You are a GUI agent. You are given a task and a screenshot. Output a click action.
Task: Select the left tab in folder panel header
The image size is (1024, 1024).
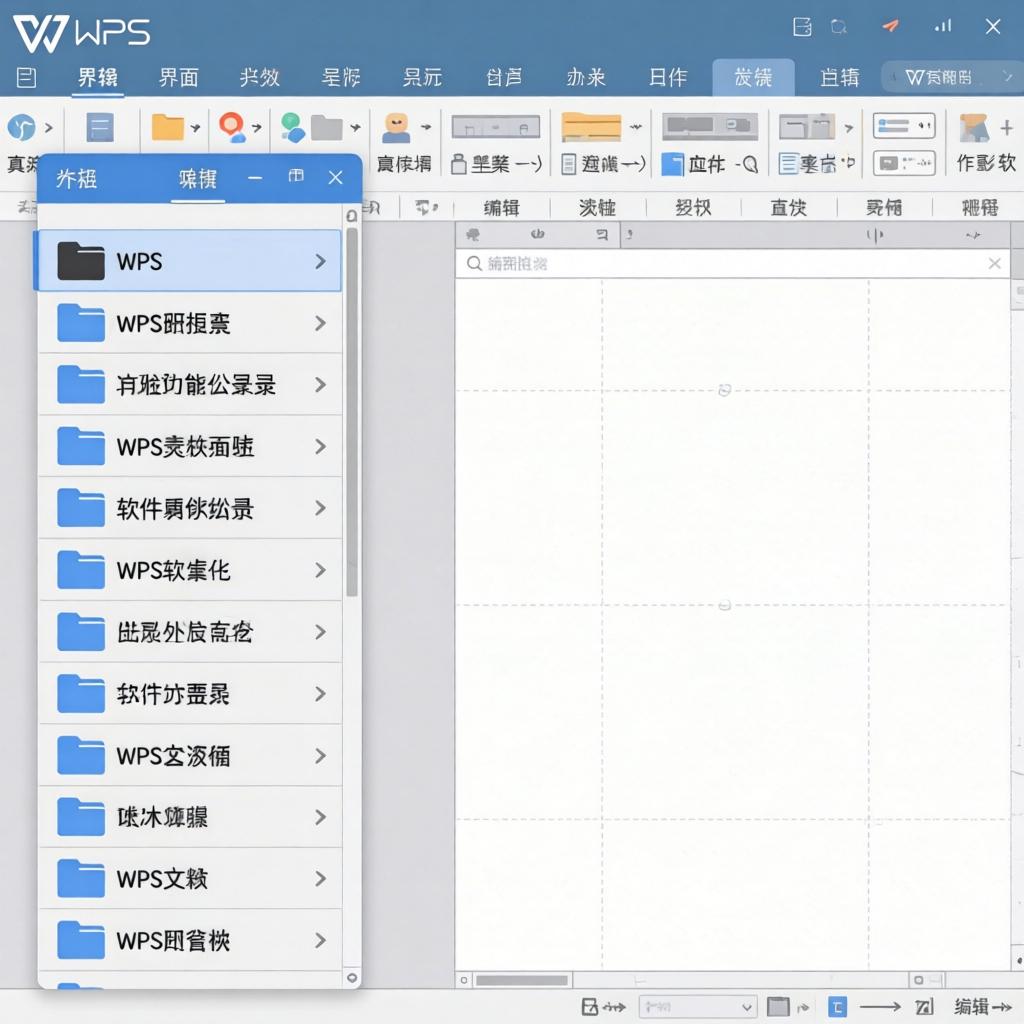pyautogui.click(x=76, y=178)
